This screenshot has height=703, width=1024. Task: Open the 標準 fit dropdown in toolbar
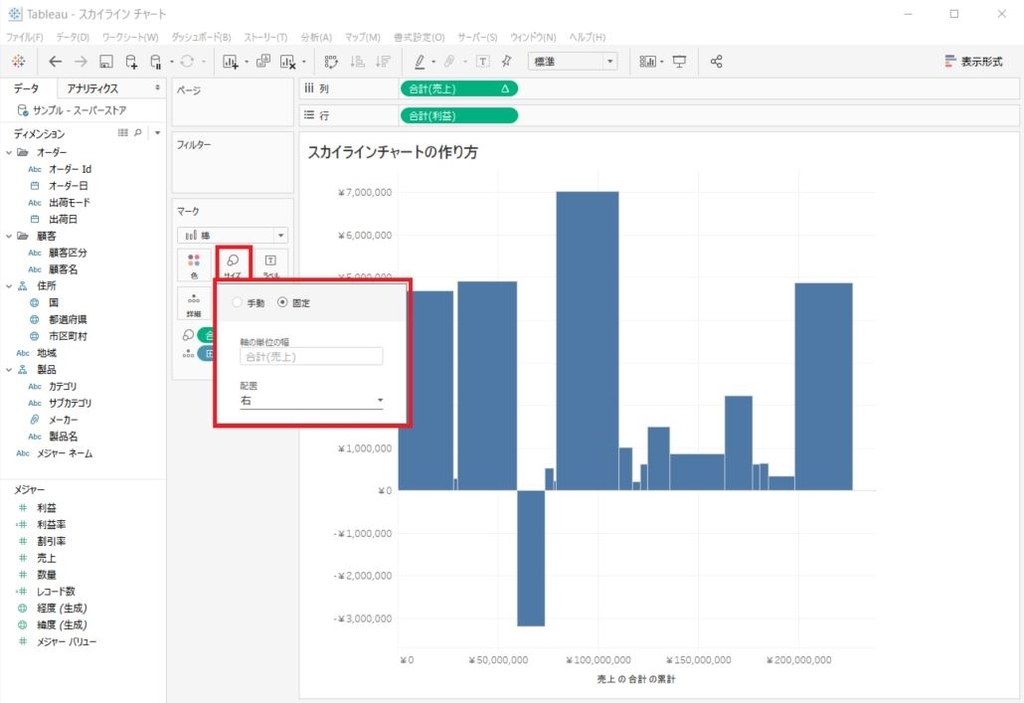pyautogui.click(x=572, y=61)
